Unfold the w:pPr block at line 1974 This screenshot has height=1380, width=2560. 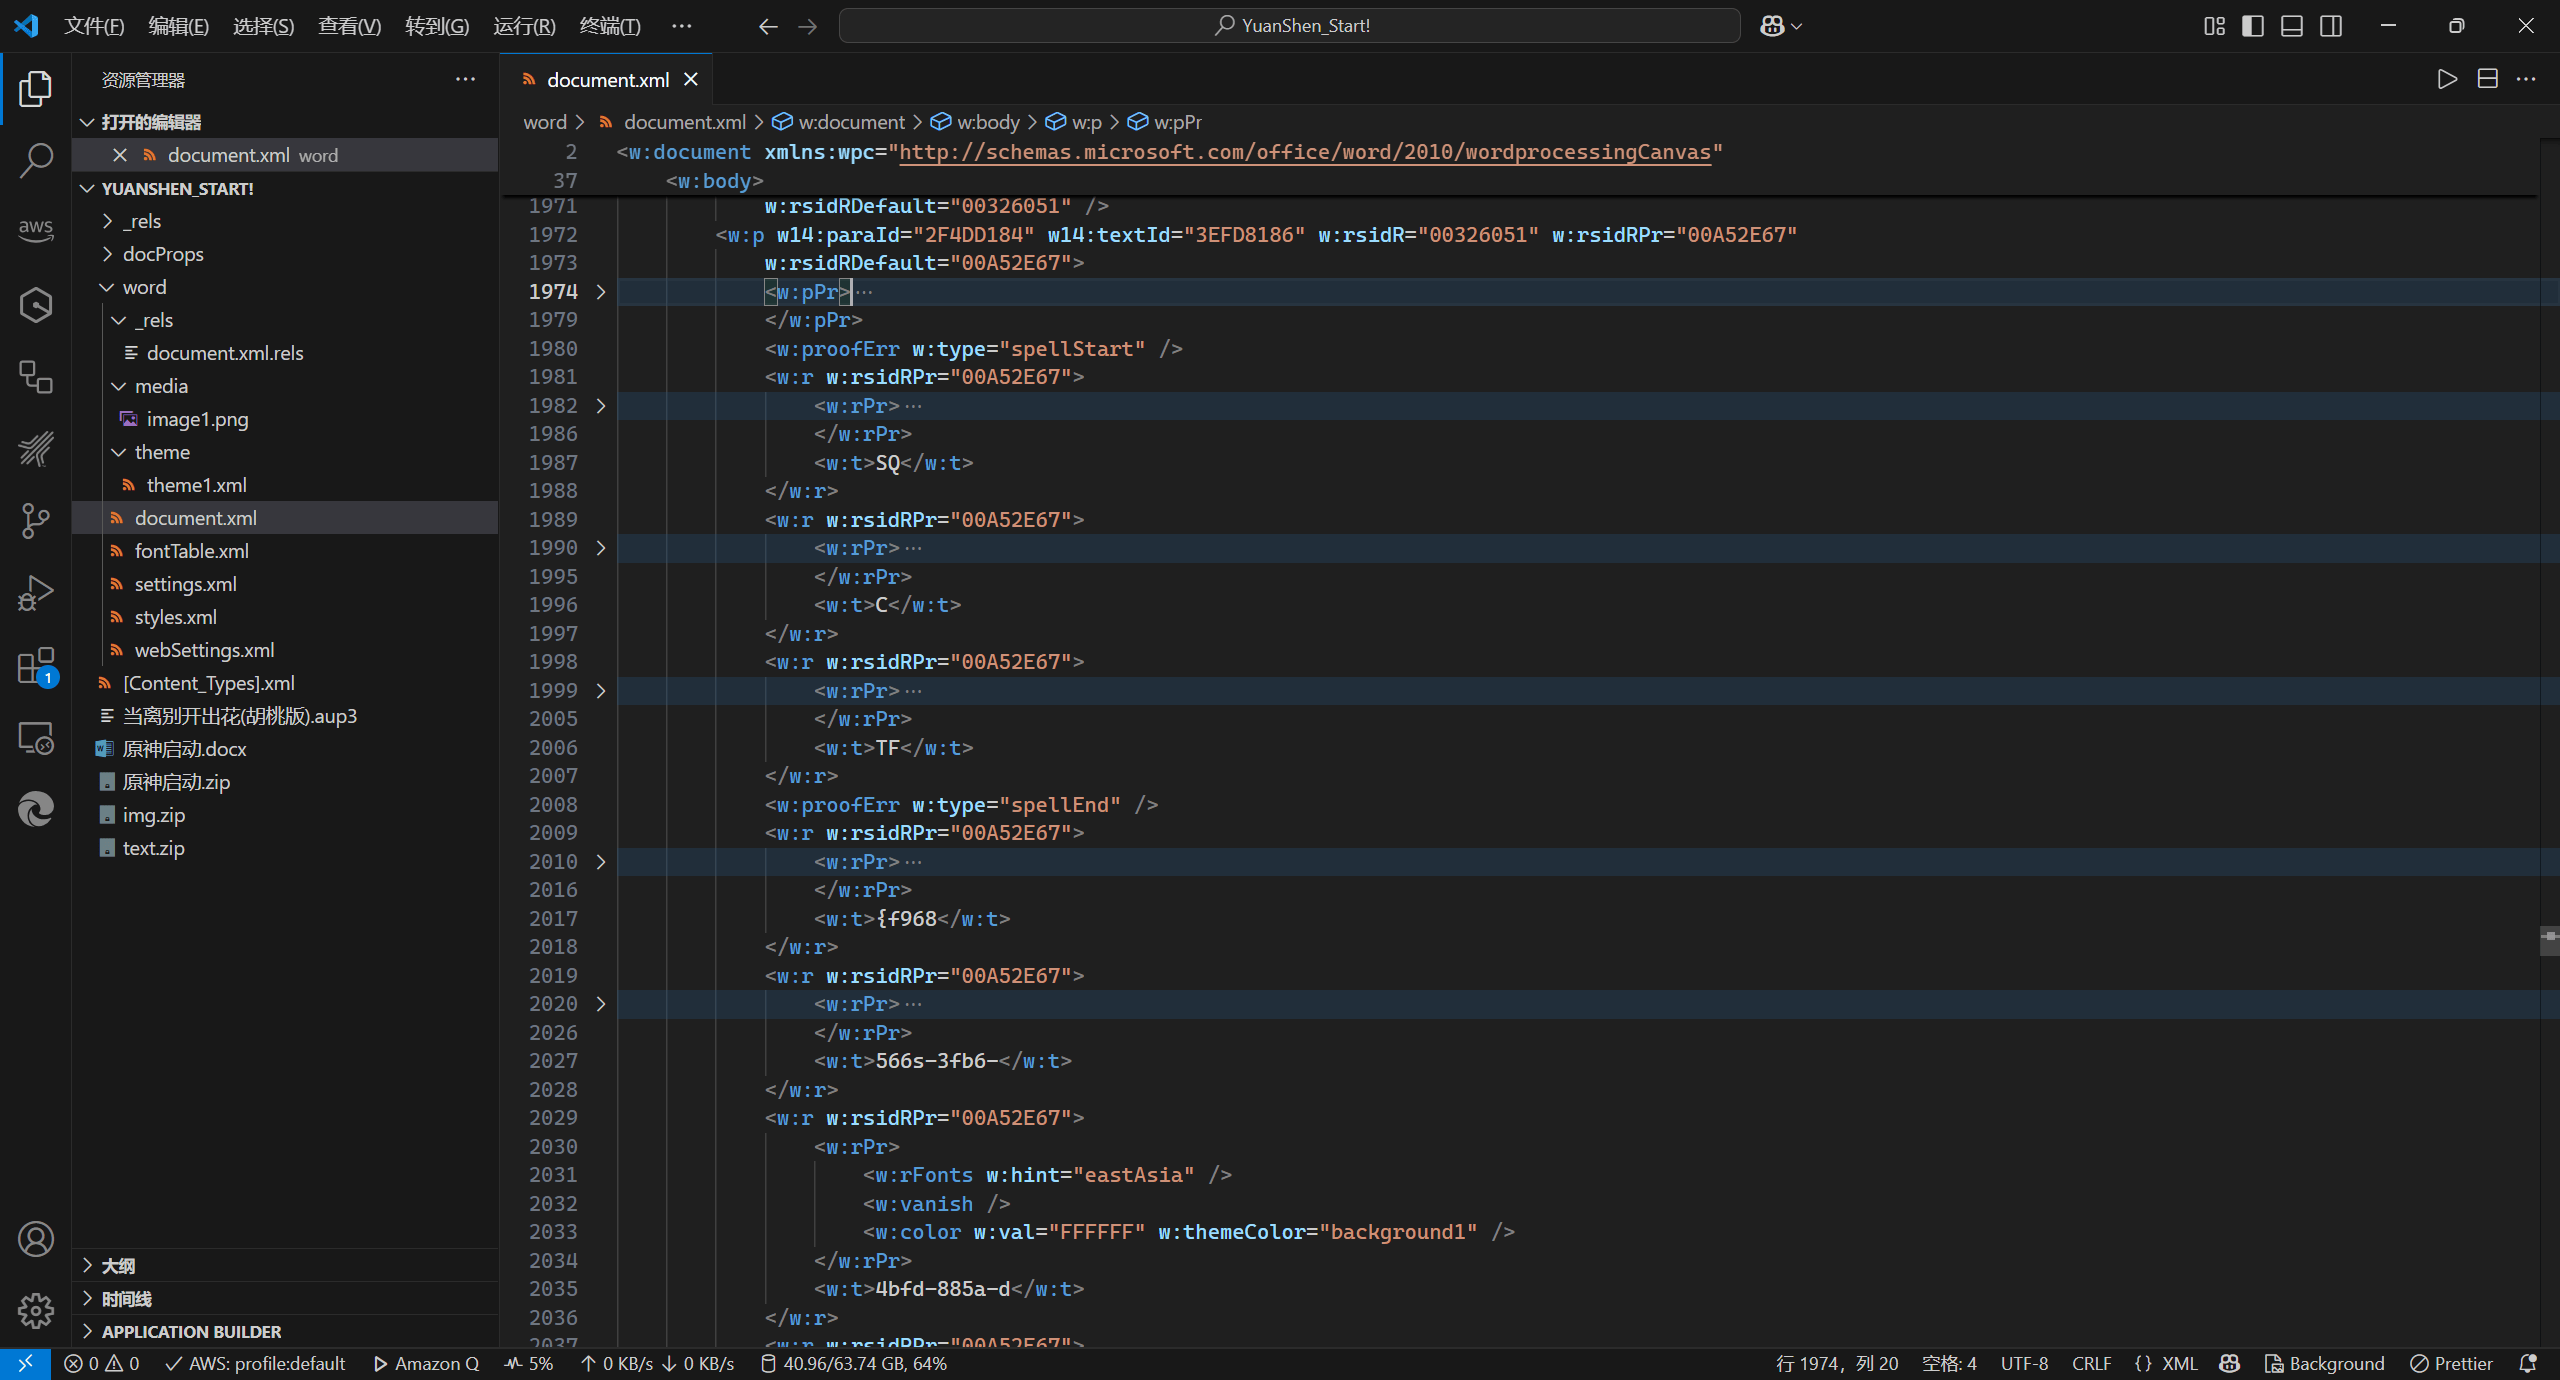click(x=601, y=292)
